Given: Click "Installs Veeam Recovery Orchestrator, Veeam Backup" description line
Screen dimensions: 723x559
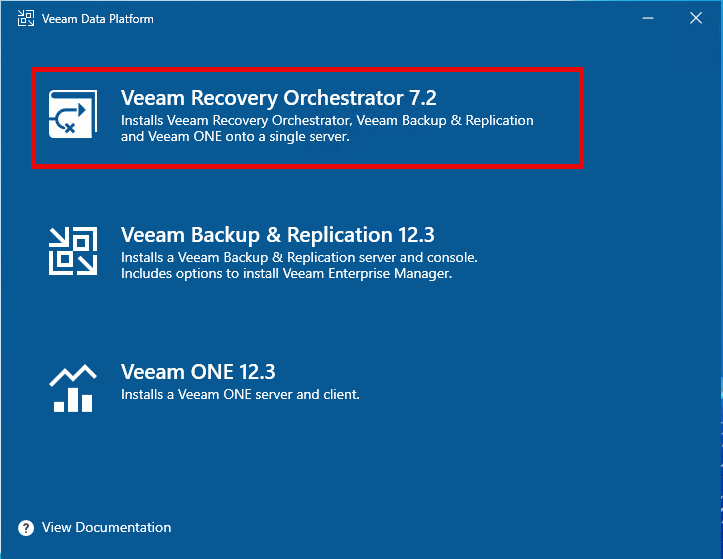Looking at the screenshot, I should 327,120.
